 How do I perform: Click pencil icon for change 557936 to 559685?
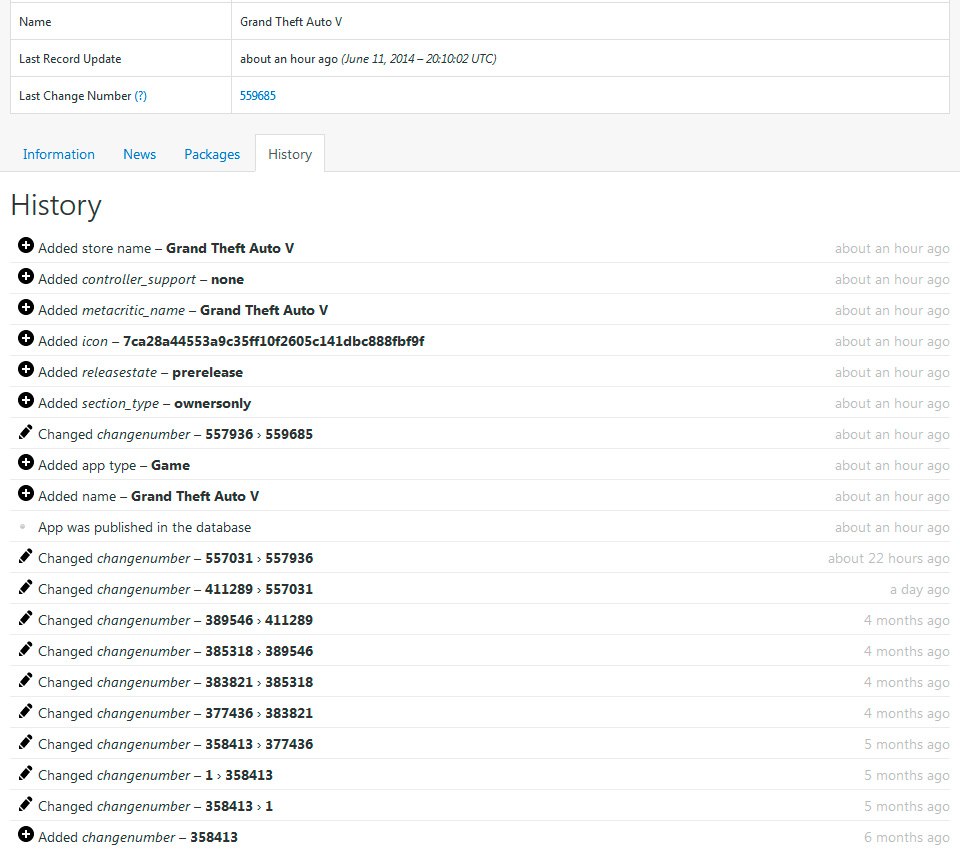[25, 432]
